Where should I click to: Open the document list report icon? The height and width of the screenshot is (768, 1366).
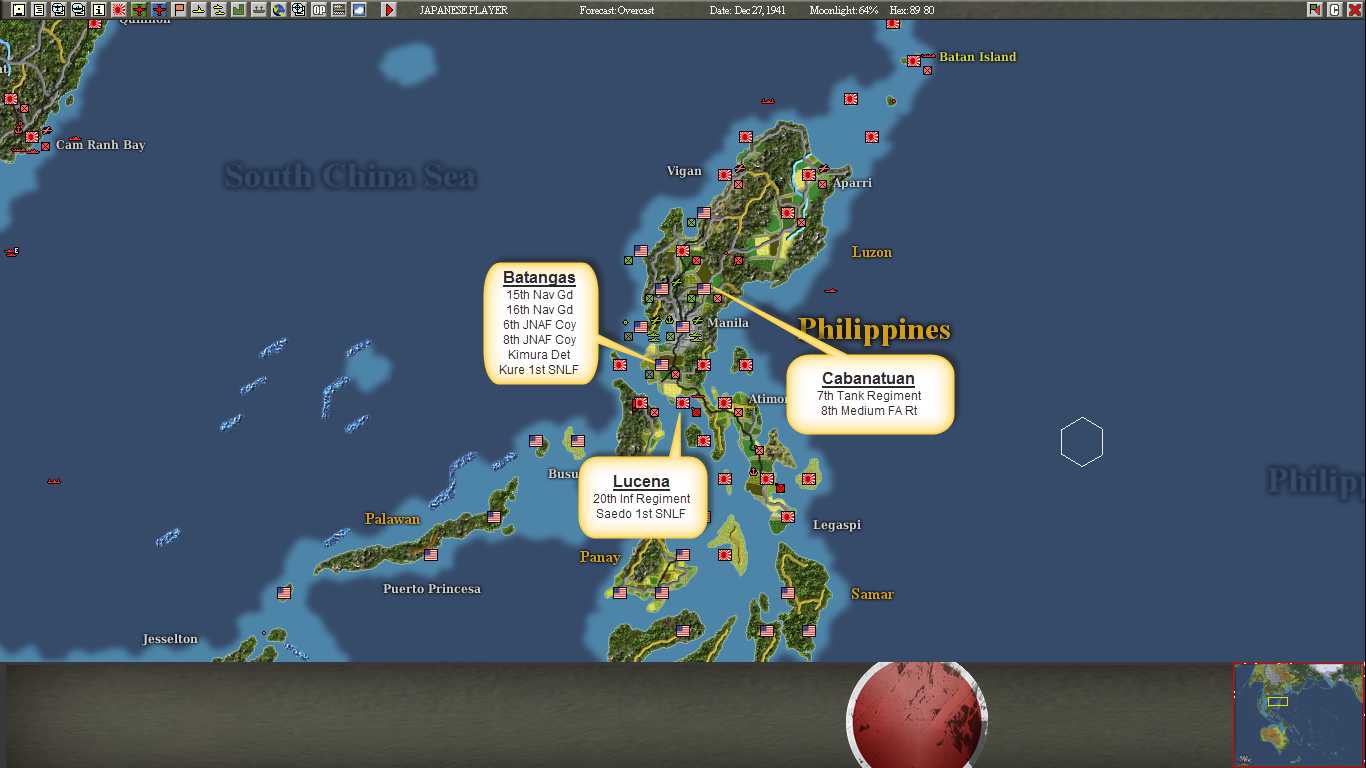point(38,10)
